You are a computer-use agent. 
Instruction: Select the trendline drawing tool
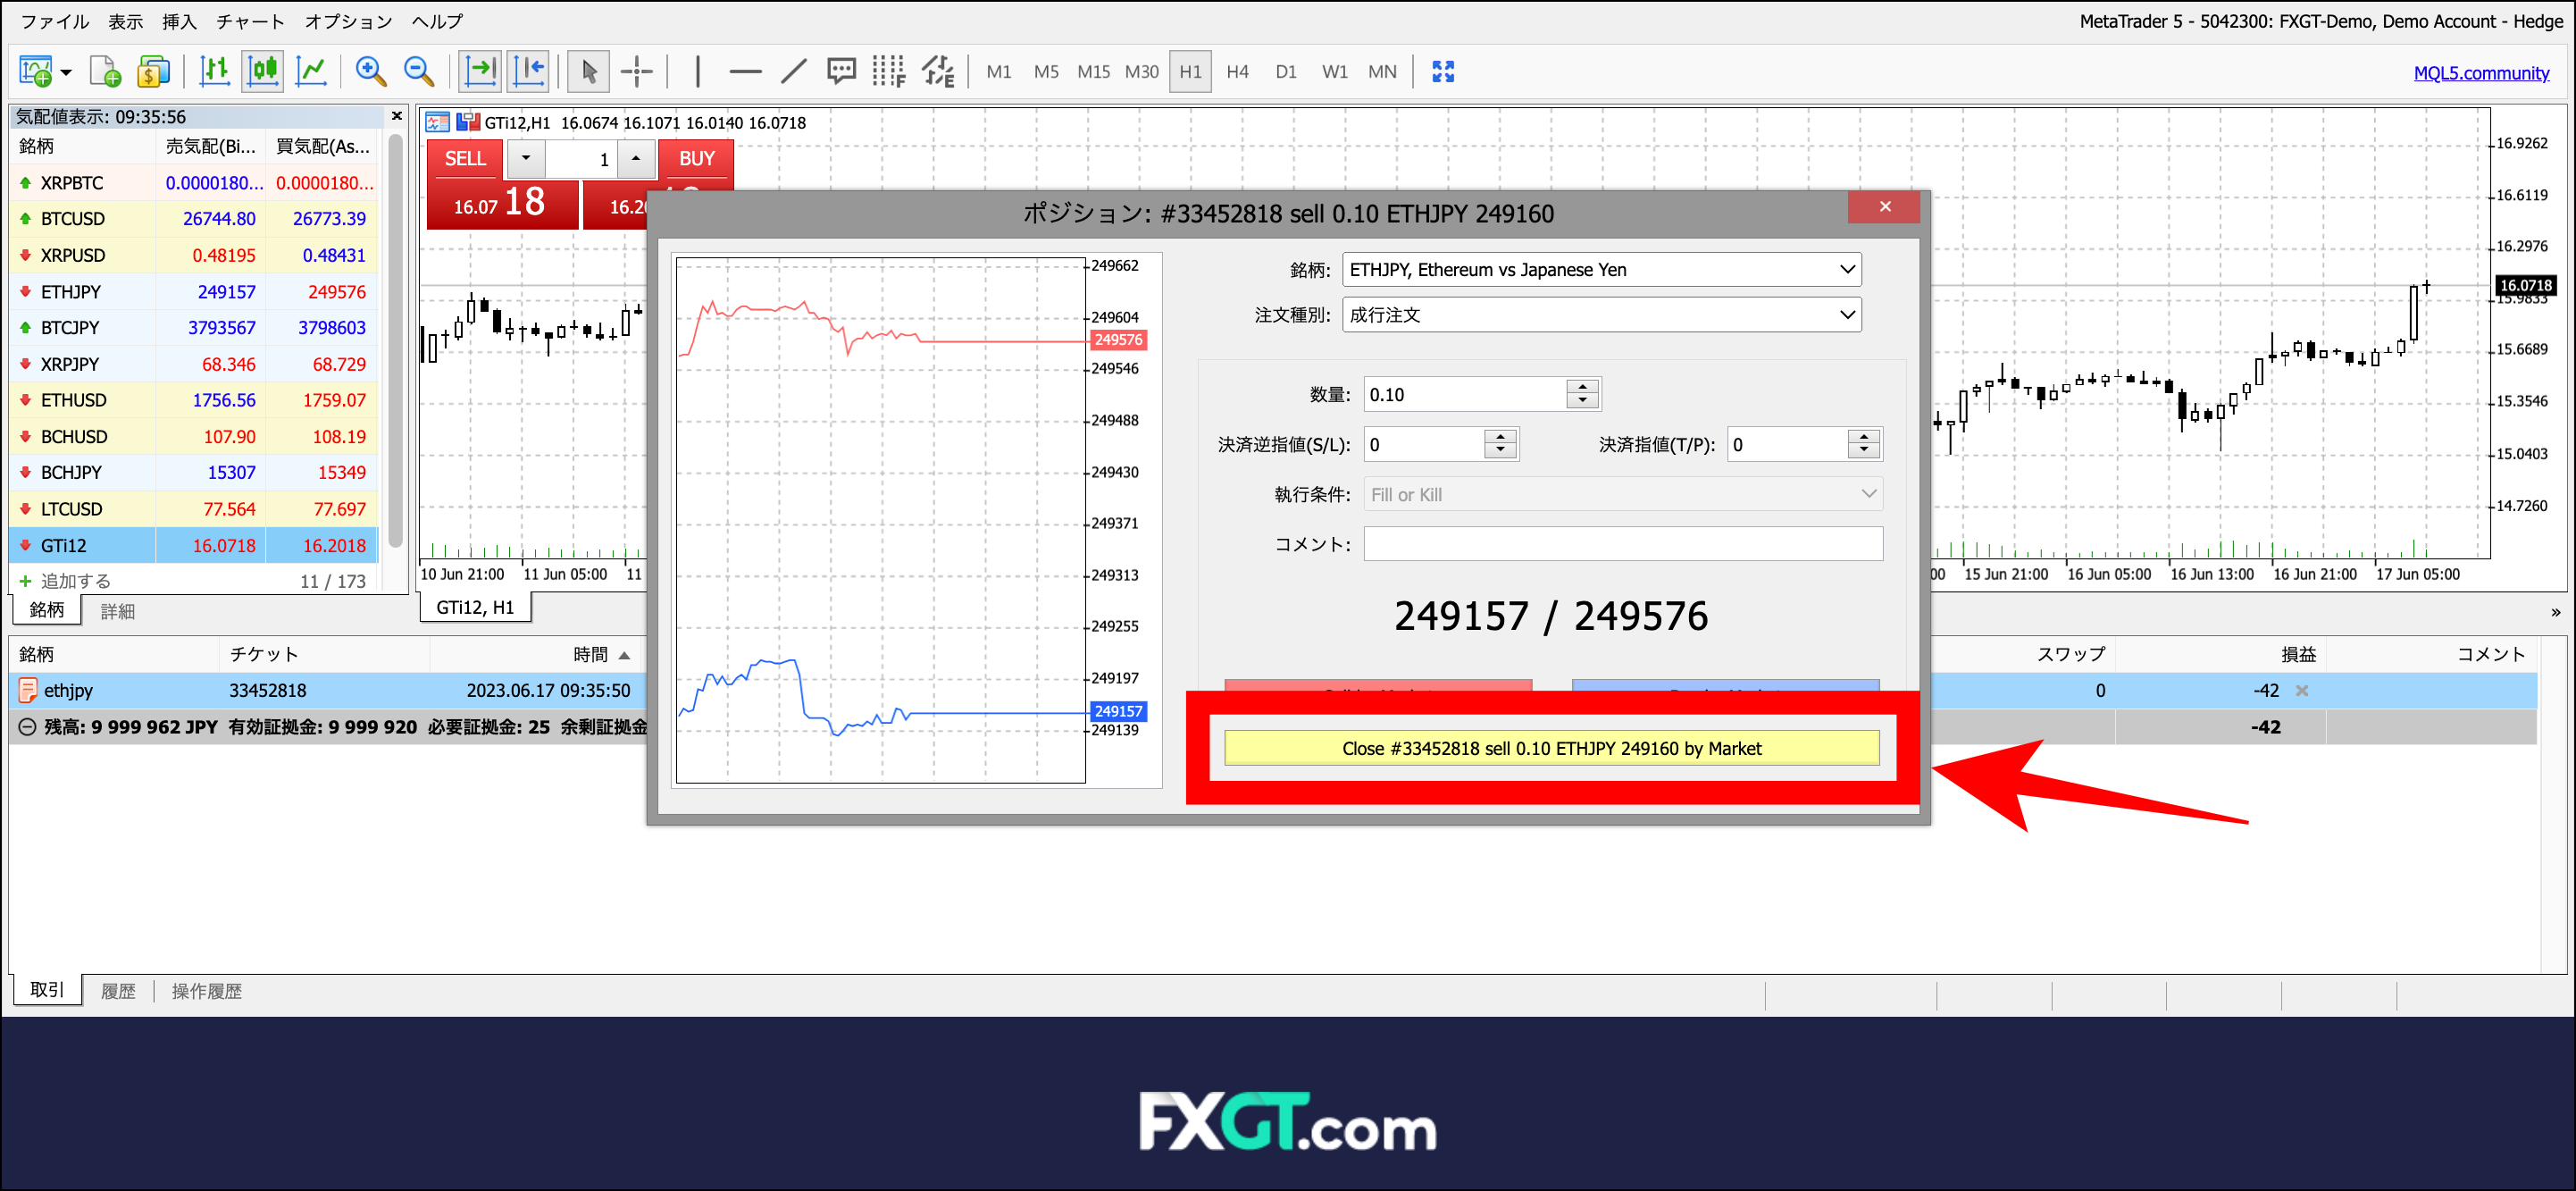[x=794, y=71]
